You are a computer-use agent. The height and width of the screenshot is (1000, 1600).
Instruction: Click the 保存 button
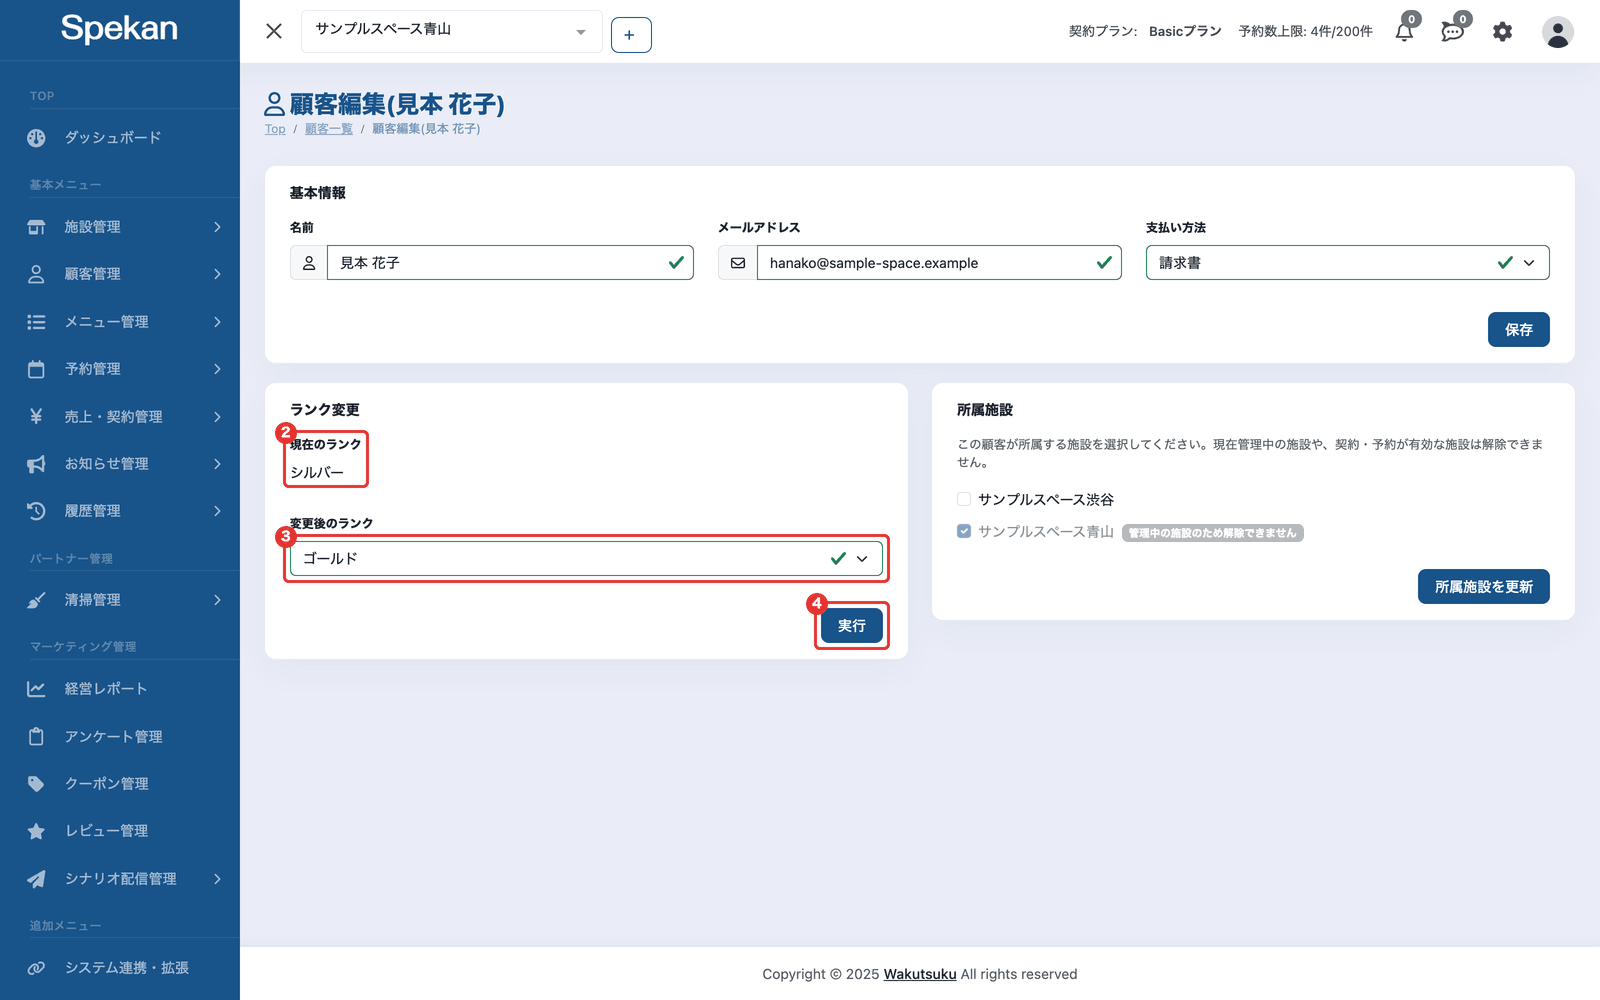click(x=1518, y=330)
